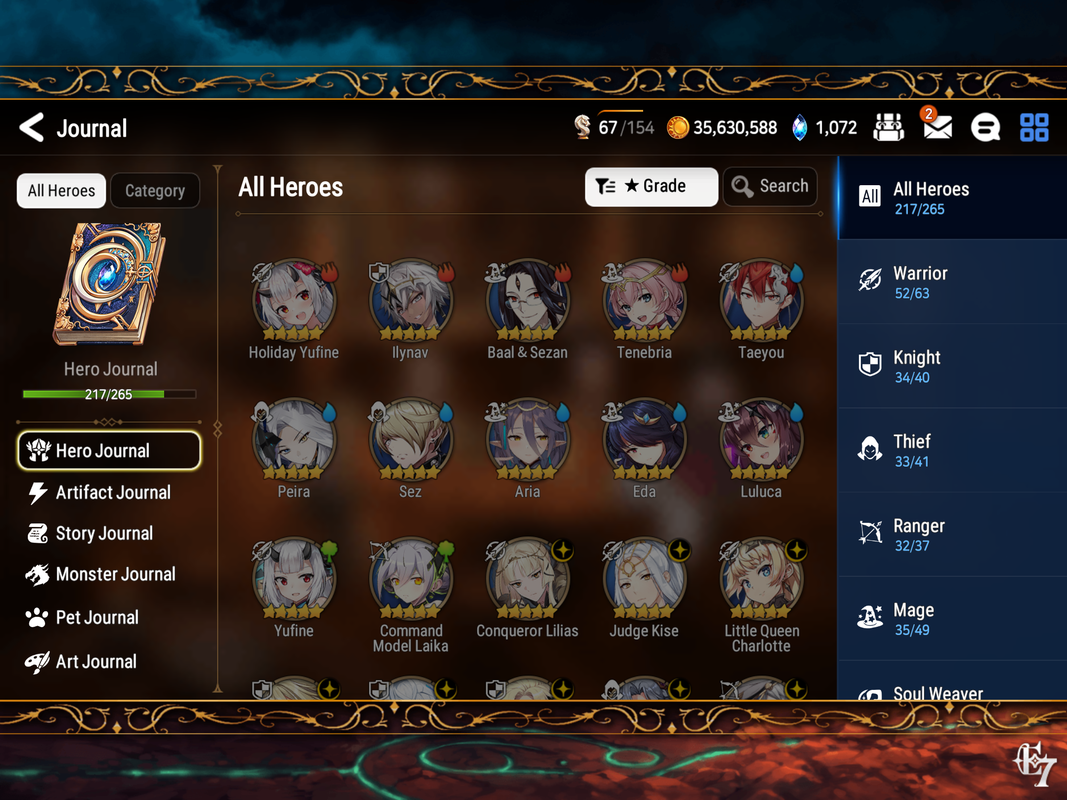Screen dimensions: 1067x800
Task: Select the All Heroes toggle
Action: 61,190
